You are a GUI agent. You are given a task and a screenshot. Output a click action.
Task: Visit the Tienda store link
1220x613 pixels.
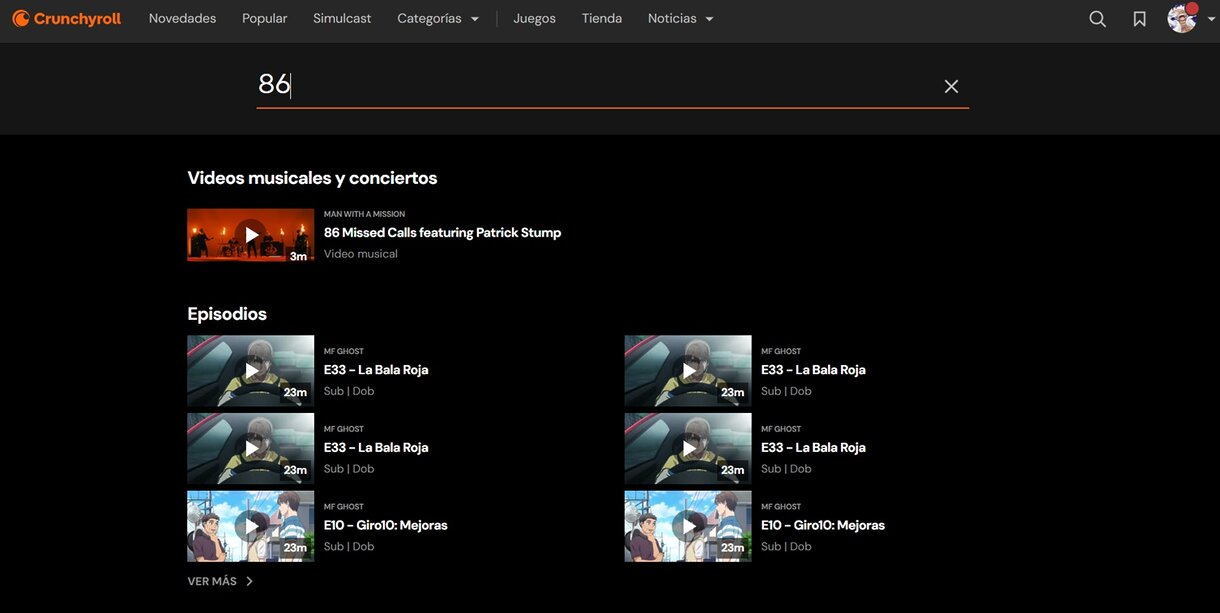point(602,19)
